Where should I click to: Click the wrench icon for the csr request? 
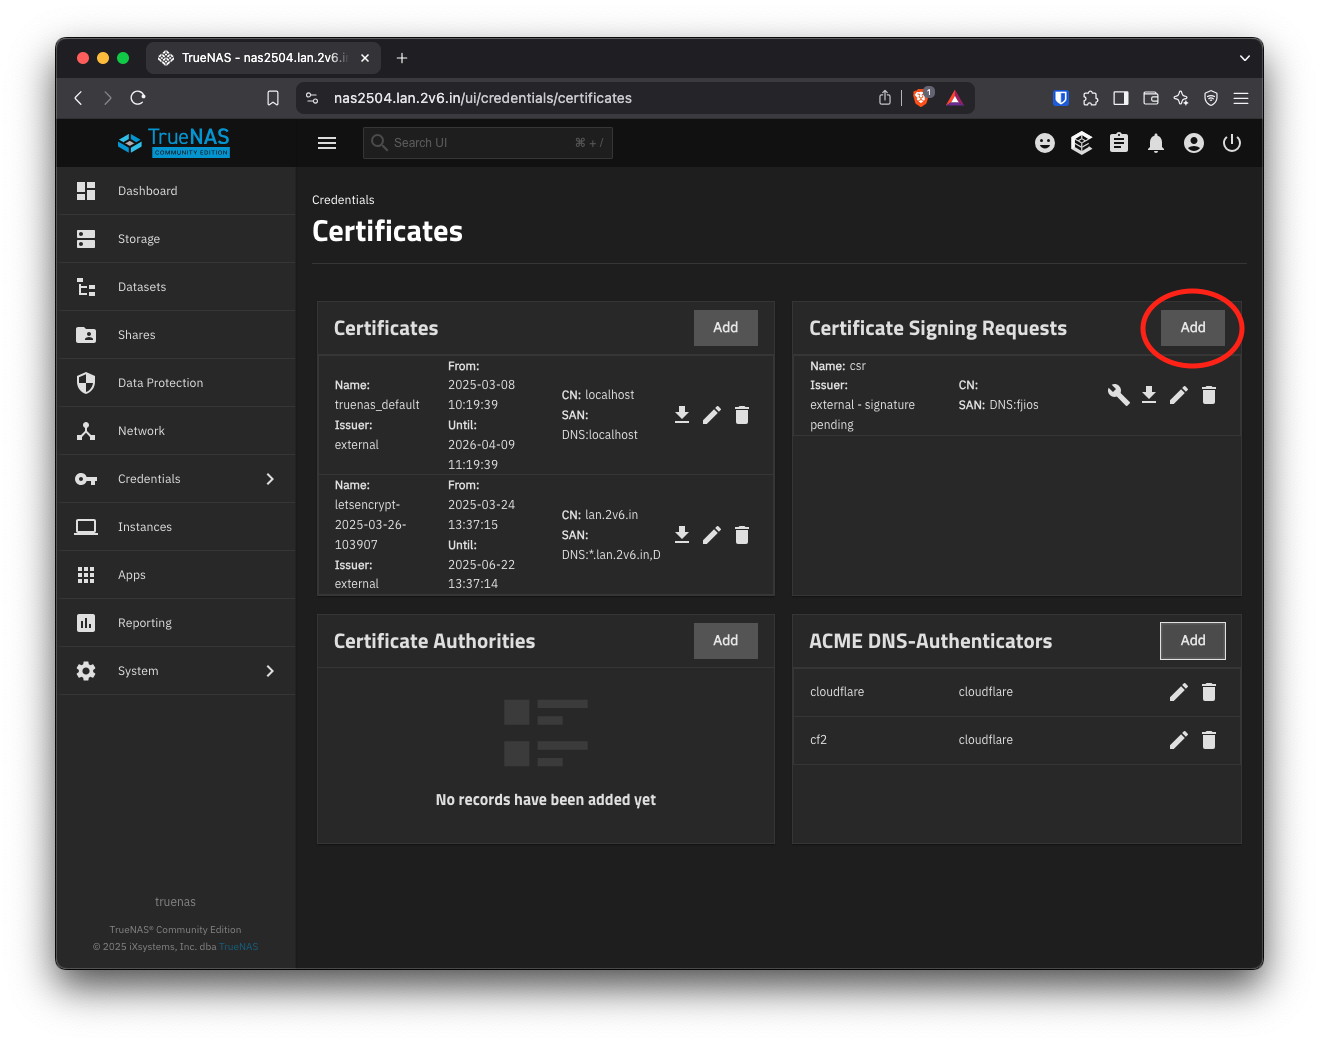click(1119, 395)
